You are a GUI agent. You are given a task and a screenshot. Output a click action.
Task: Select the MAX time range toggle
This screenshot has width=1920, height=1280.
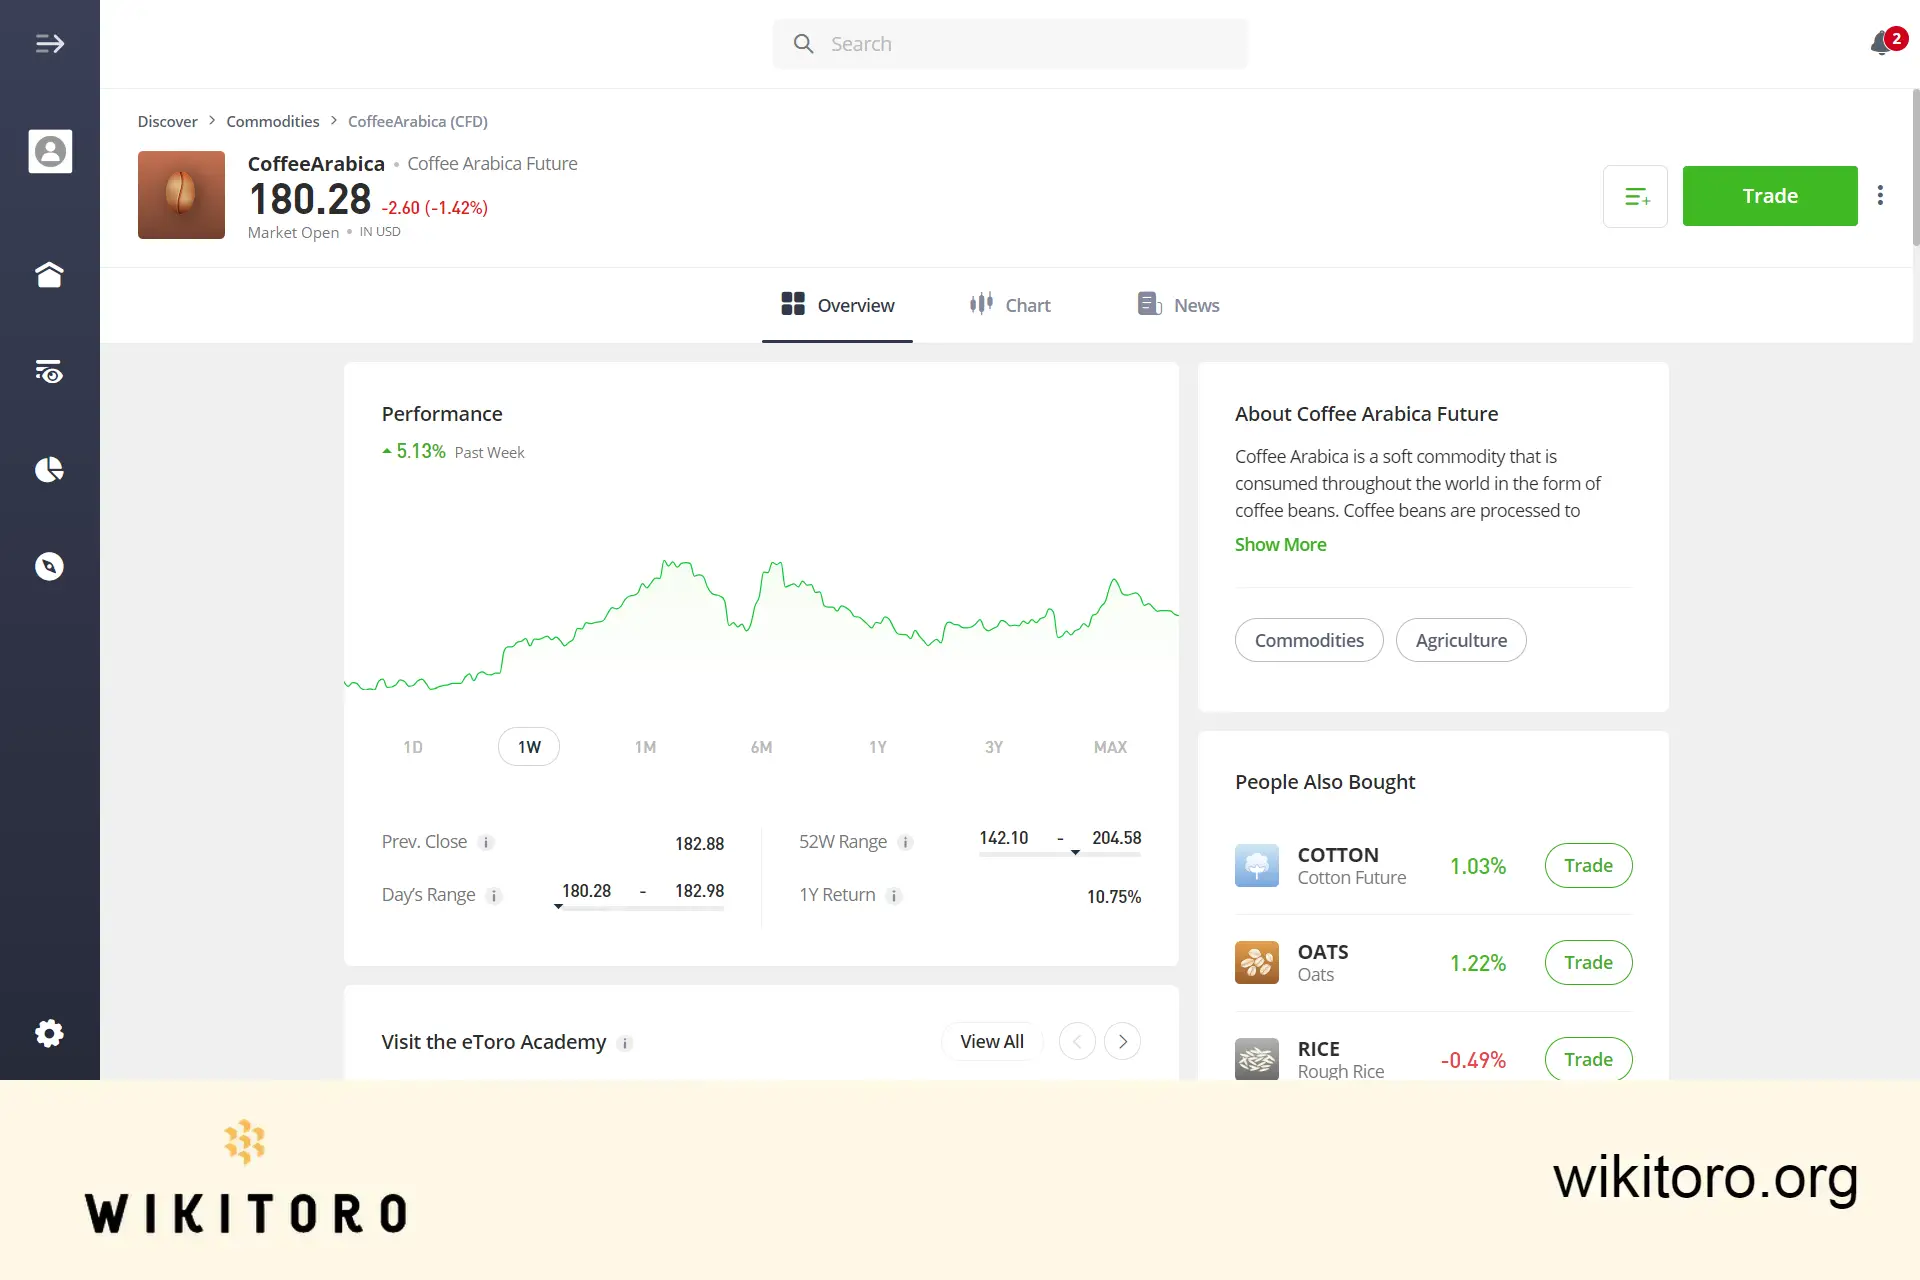(1110, 746)
